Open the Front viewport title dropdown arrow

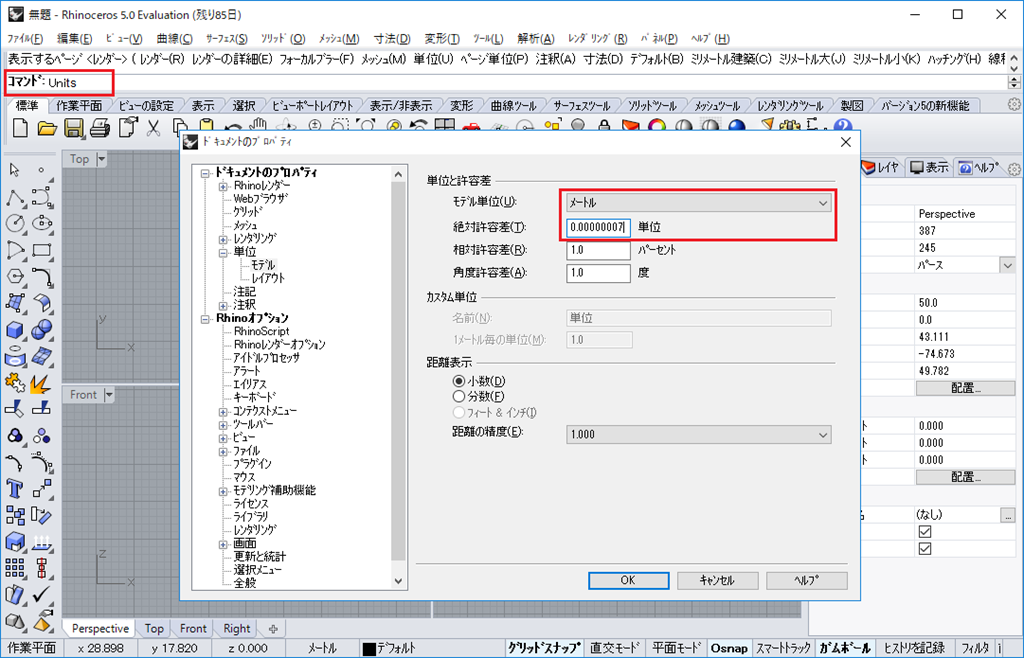point(109,394)
